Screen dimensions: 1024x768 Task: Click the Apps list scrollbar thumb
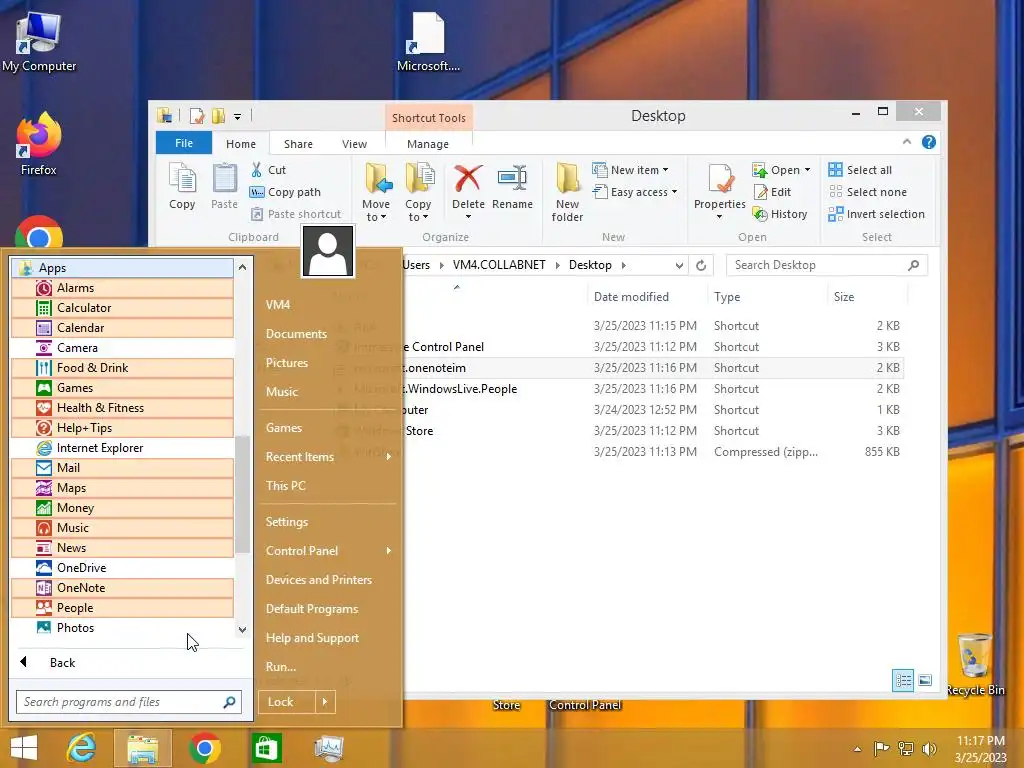242,494
